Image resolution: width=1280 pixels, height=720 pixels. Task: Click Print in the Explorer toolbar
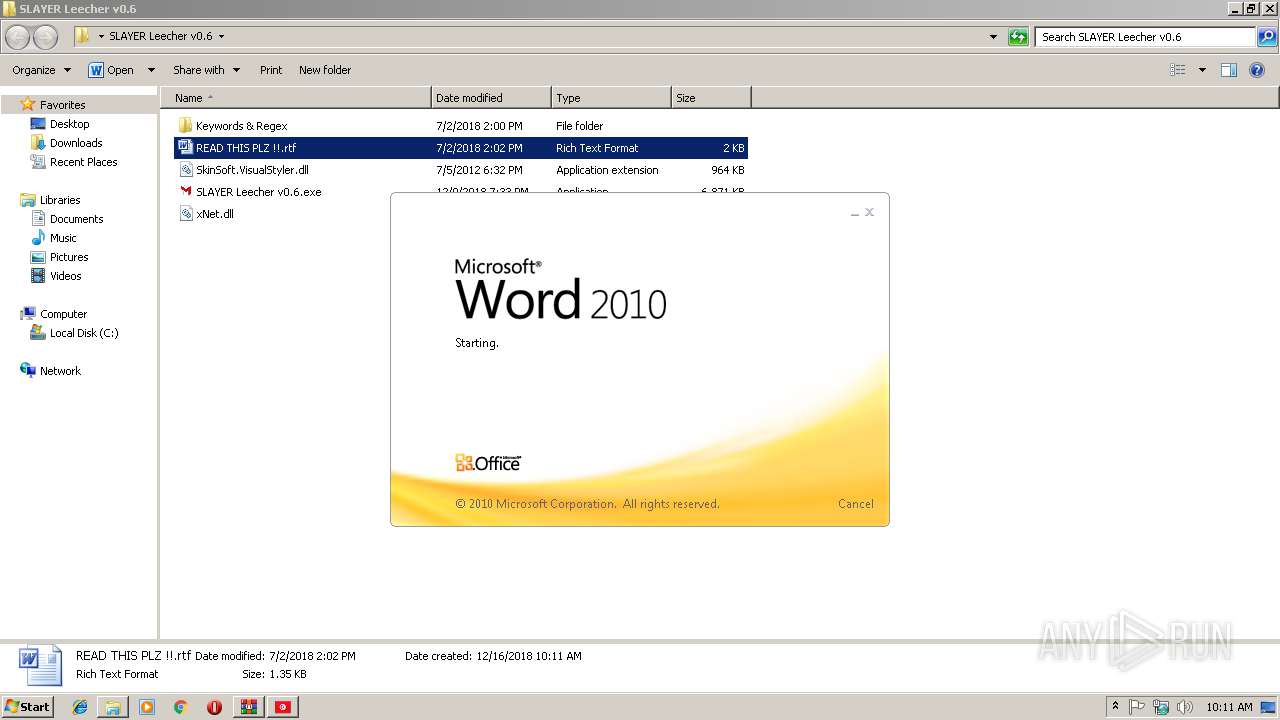(271, 70)
